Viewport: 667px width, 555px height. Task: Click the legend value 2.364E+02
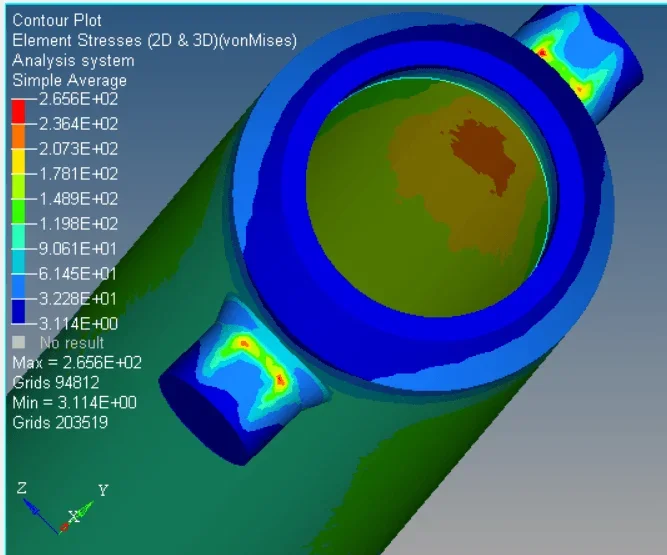[79, 124]
